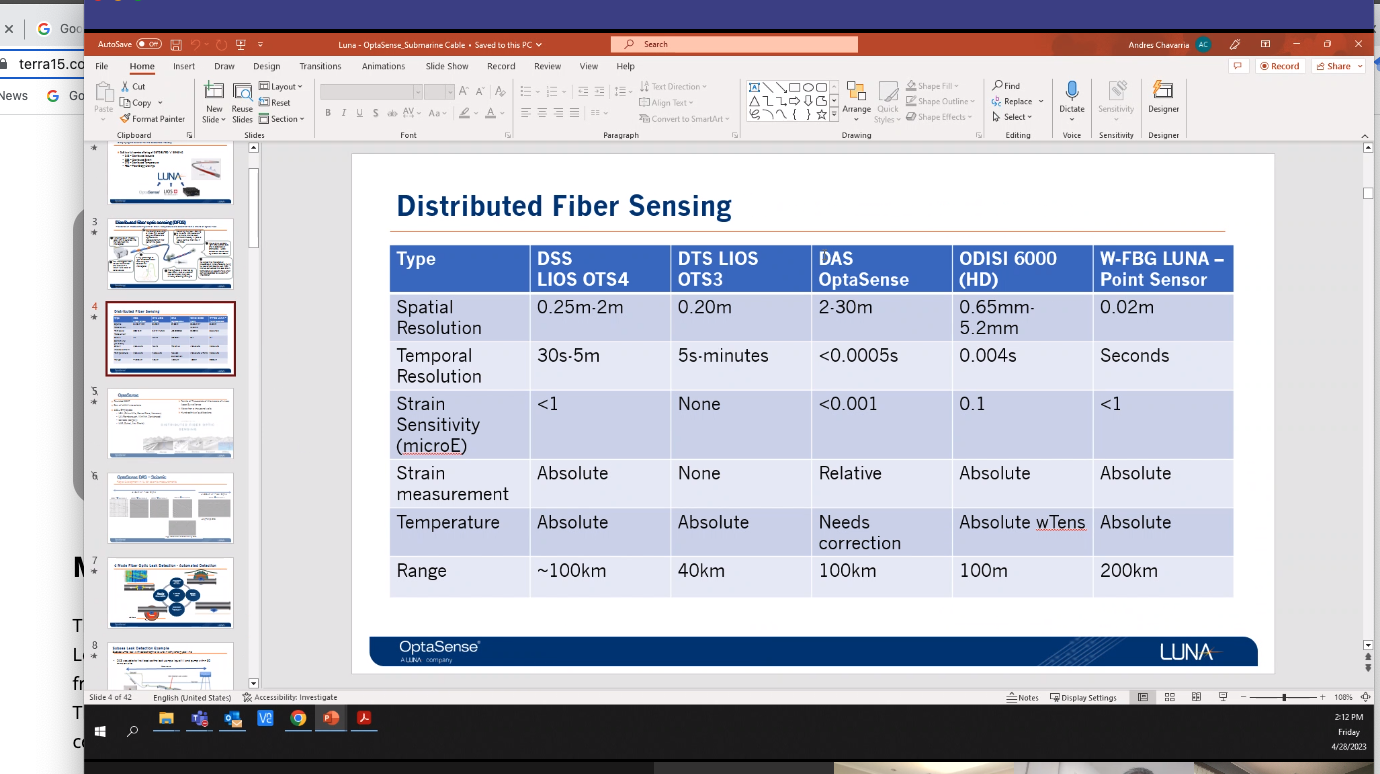This screenshot has width=1380, height=774.
Task: Open Google Chrome from the taskbar
Action: coord(298,718)
